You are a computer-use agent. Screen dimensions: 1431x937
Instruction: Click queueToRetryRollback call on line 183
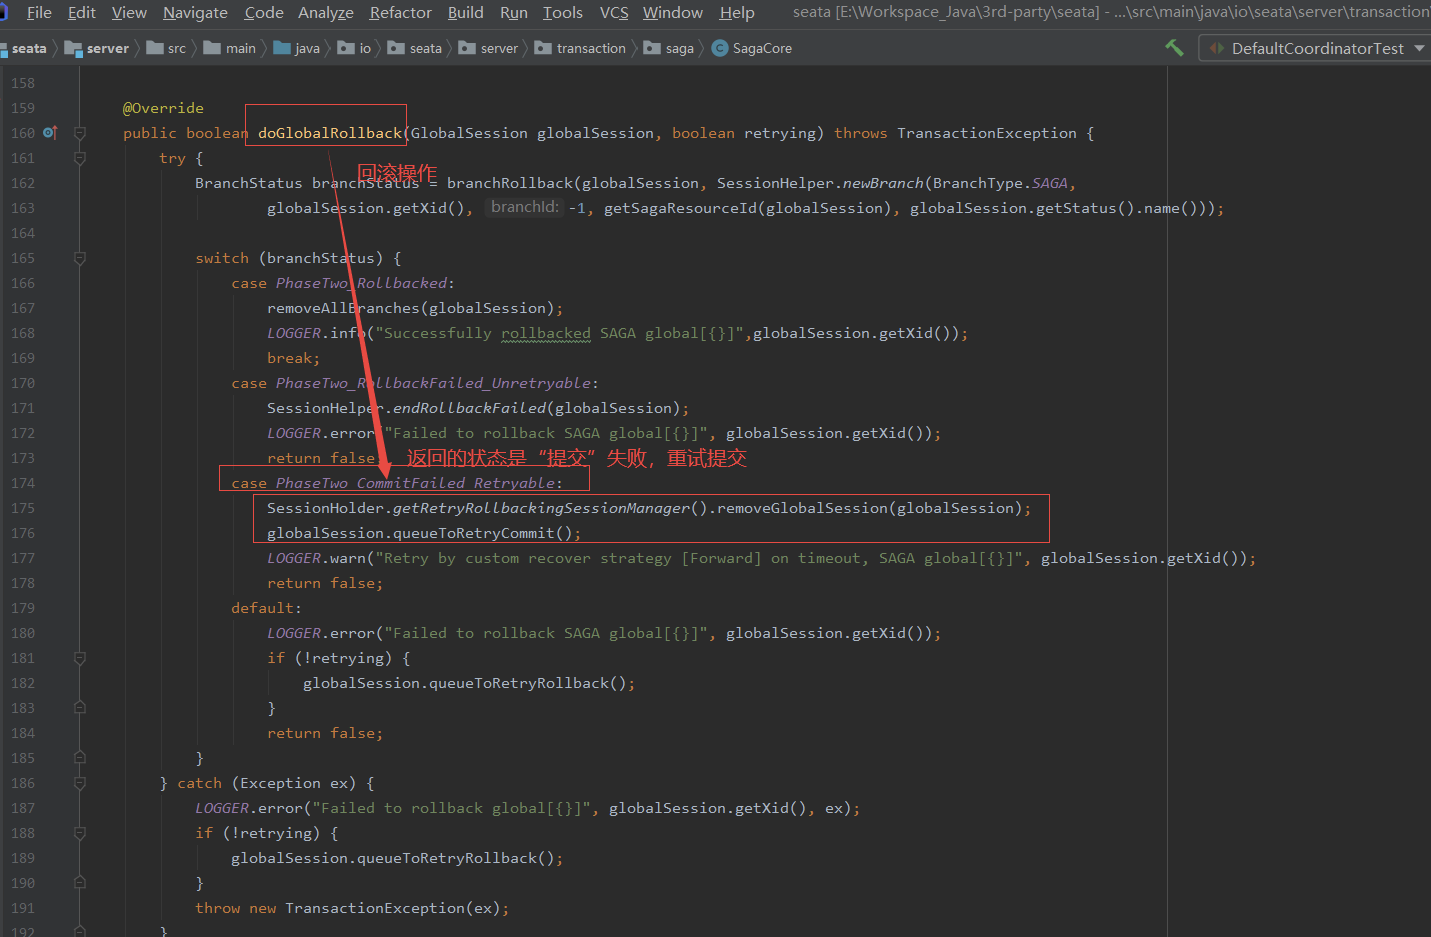coord(519,683)
